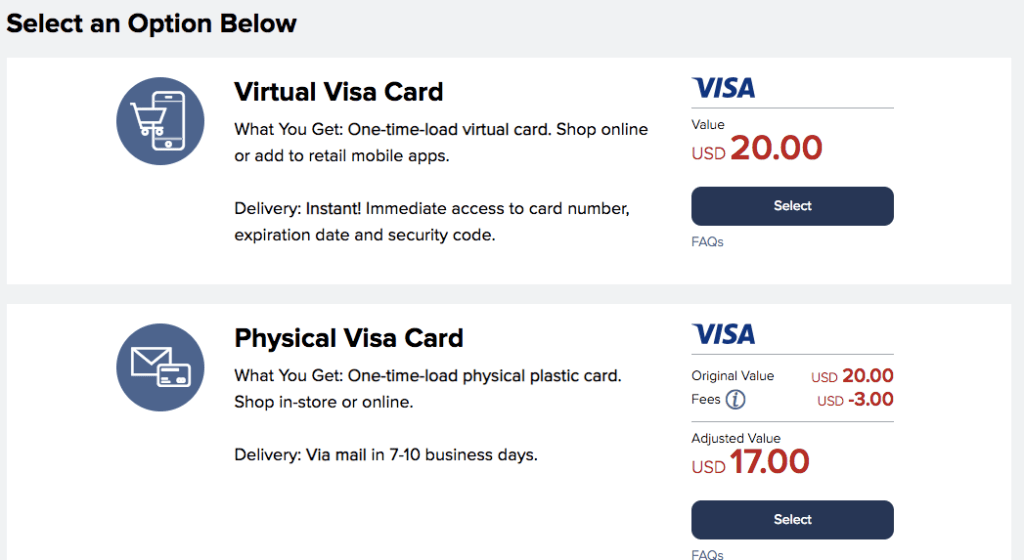
Task: Click the 7-10 business days delivery text
Action: [386, 455]
